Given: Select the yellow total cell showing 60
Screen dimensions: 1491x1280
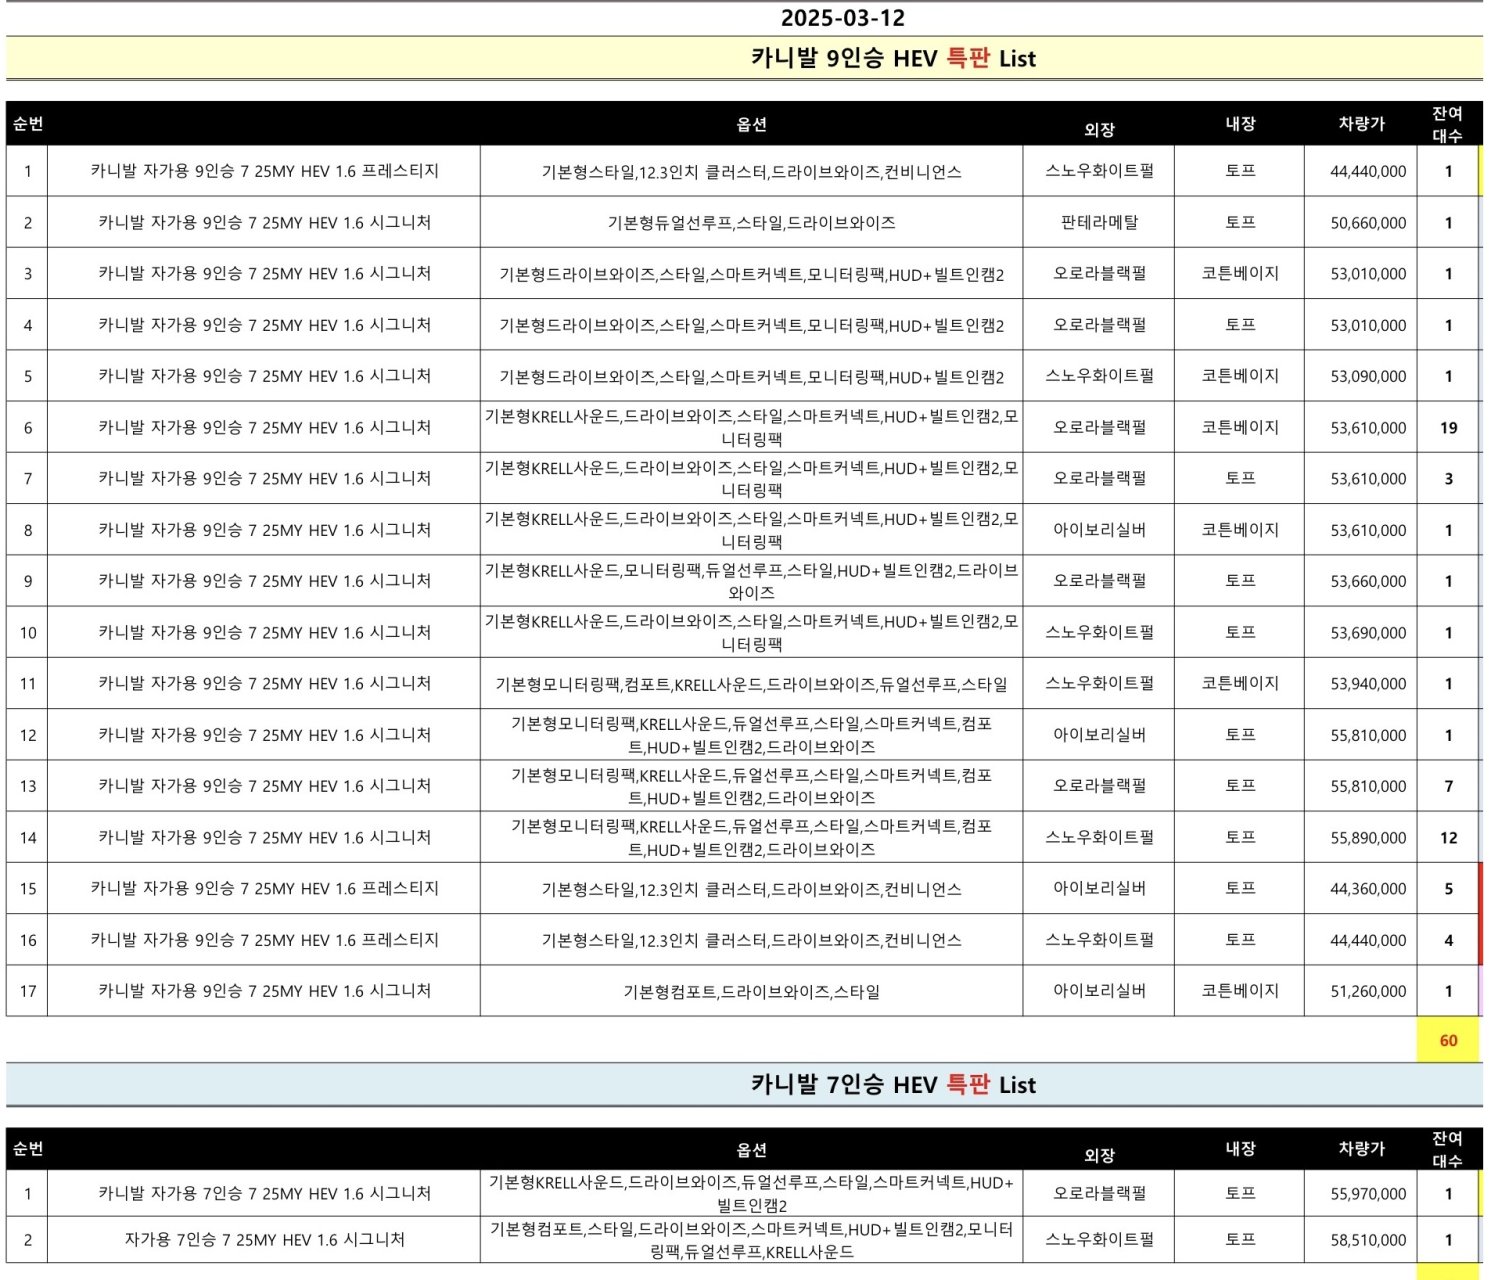Looking at the screenshot, I should [1448, 1040].
